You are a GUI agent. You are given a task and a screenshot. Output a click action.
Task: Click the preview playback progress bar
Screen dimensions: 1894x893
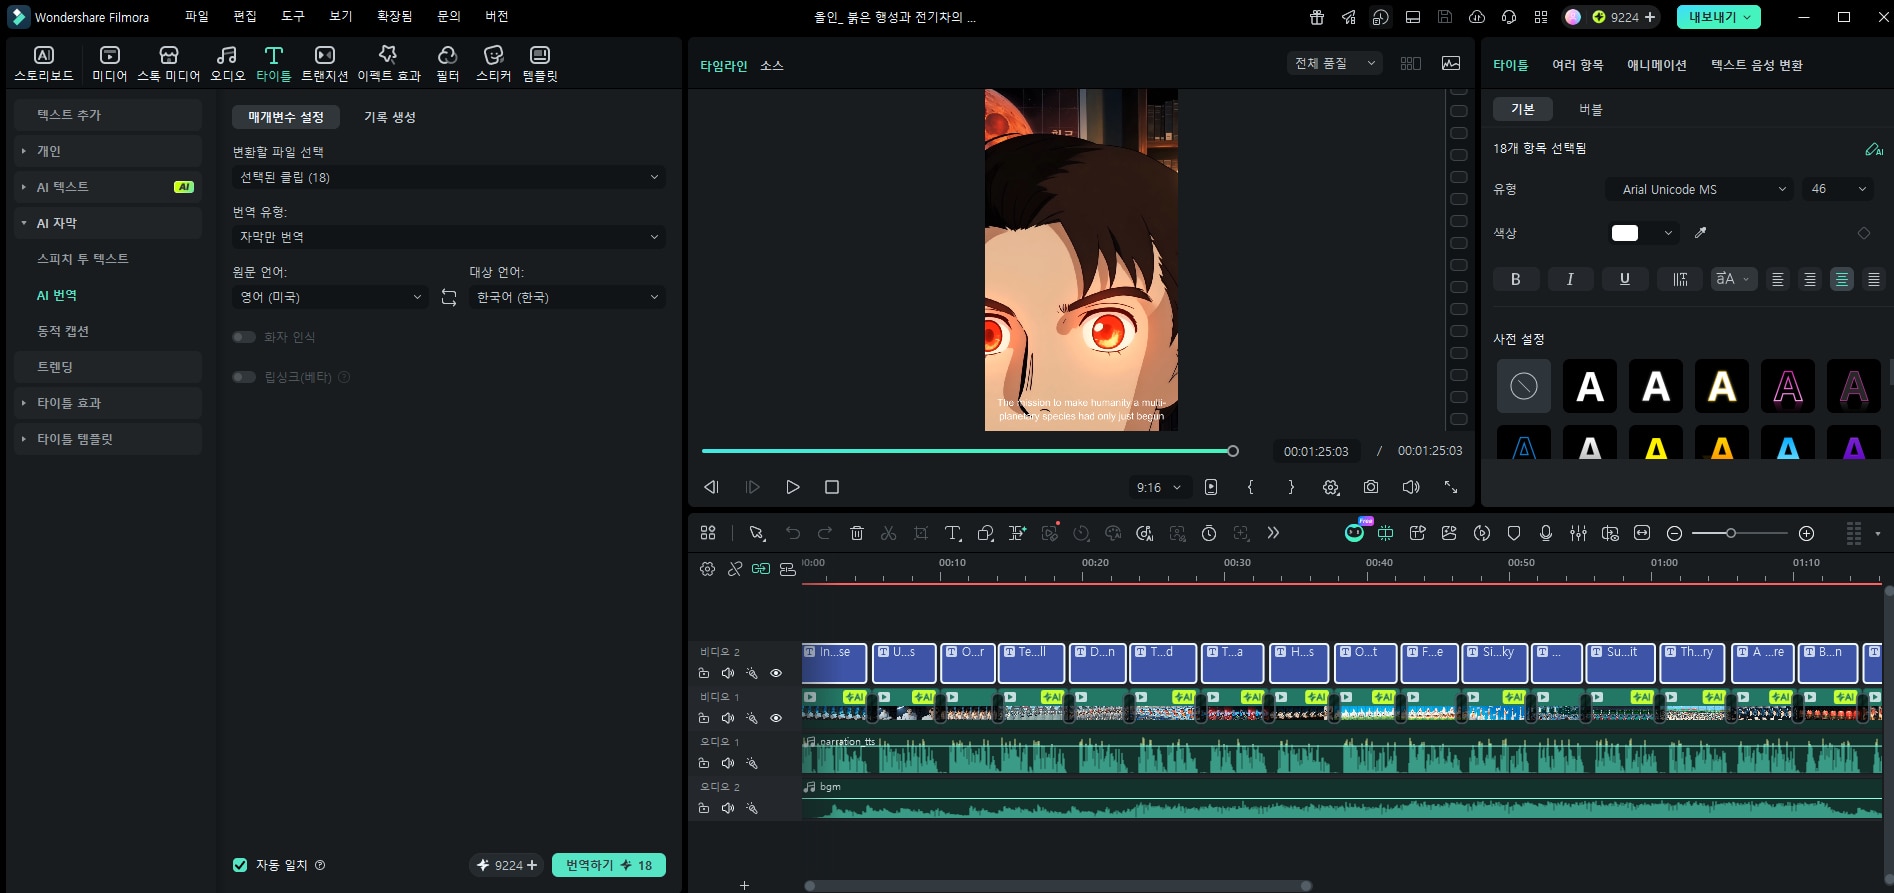968,451
